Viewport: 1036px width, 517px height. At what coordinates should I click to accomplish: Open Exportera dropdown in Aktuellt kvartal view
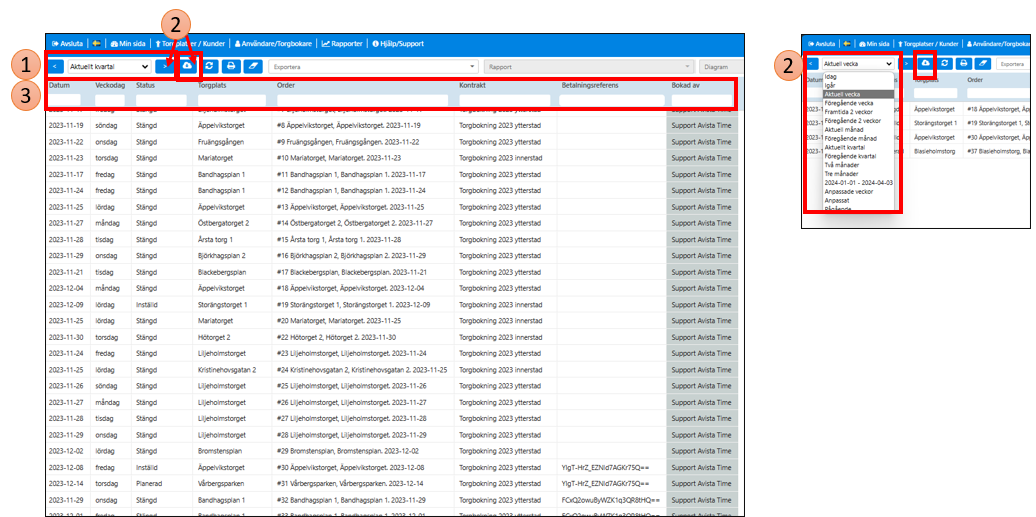374,66
